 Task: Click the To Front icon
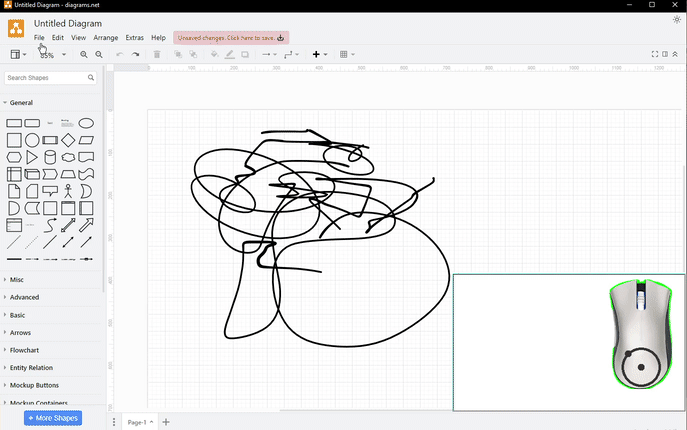tap(178, 54)
